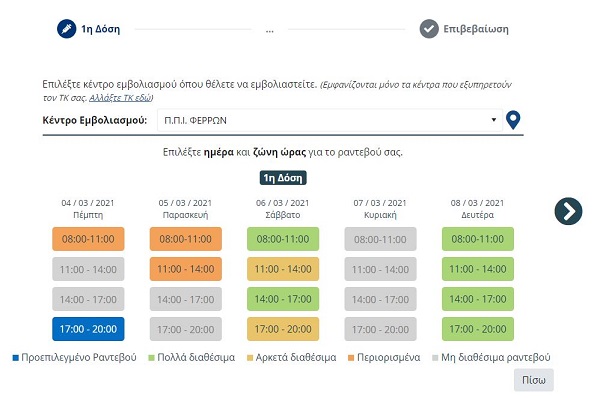Click the ellipsis step indicator
The width and height of the screenshot is (603, 398).
(270, 30)
